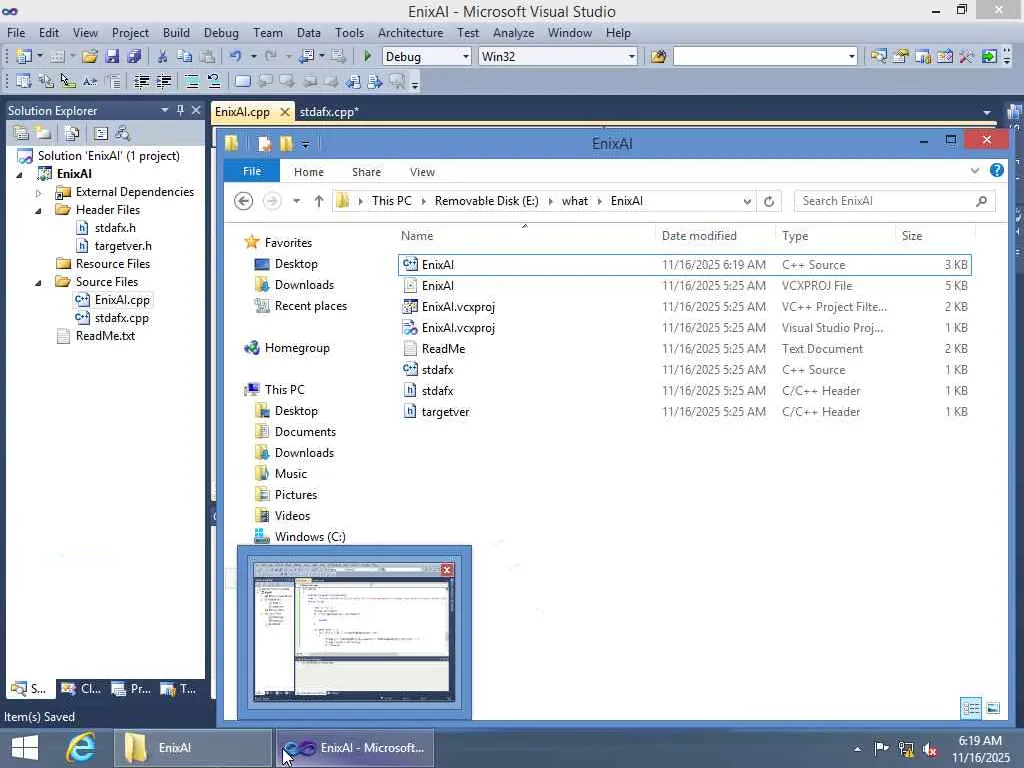Click the View Class Diagram icon in Solution Explorer
1024x768 pixels.
pyautogui.click(x=122, y=133)
